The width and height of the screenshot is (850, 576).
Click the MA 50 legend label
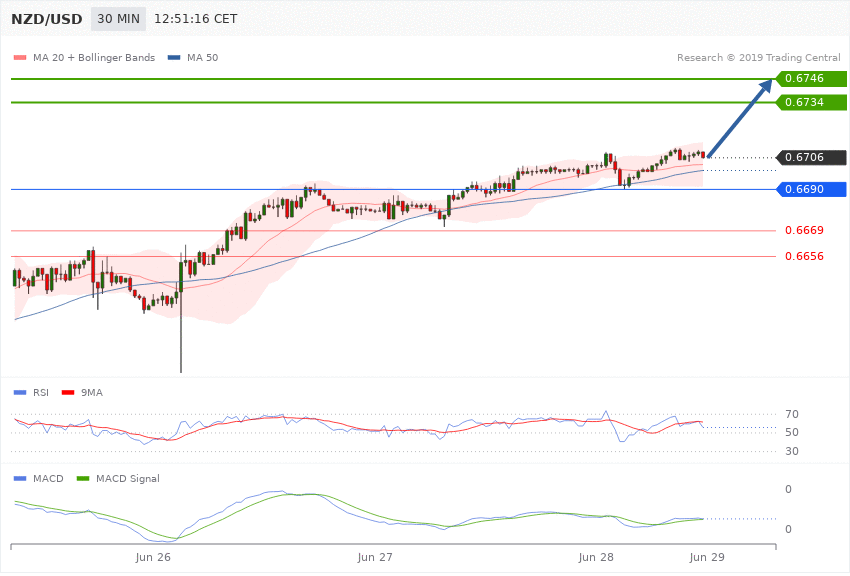point(202,57)
